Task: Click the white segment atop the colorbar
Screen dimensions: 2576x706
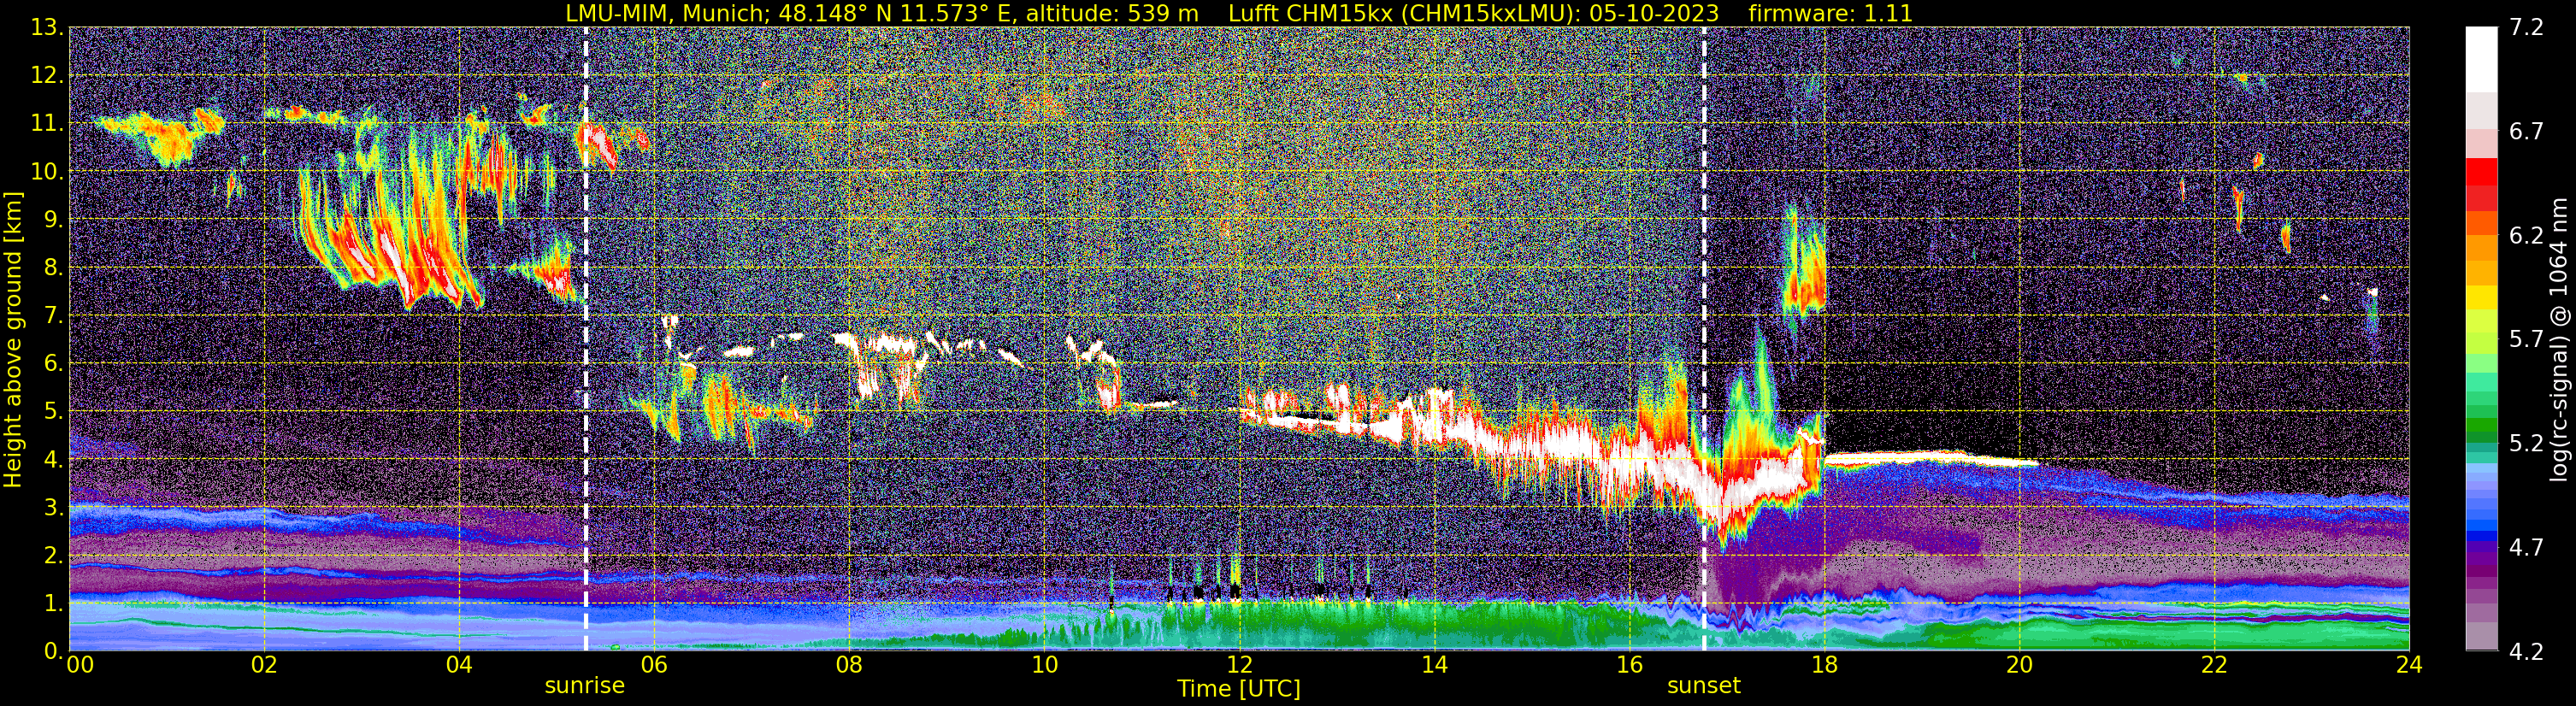Action: pos(2481,60)
